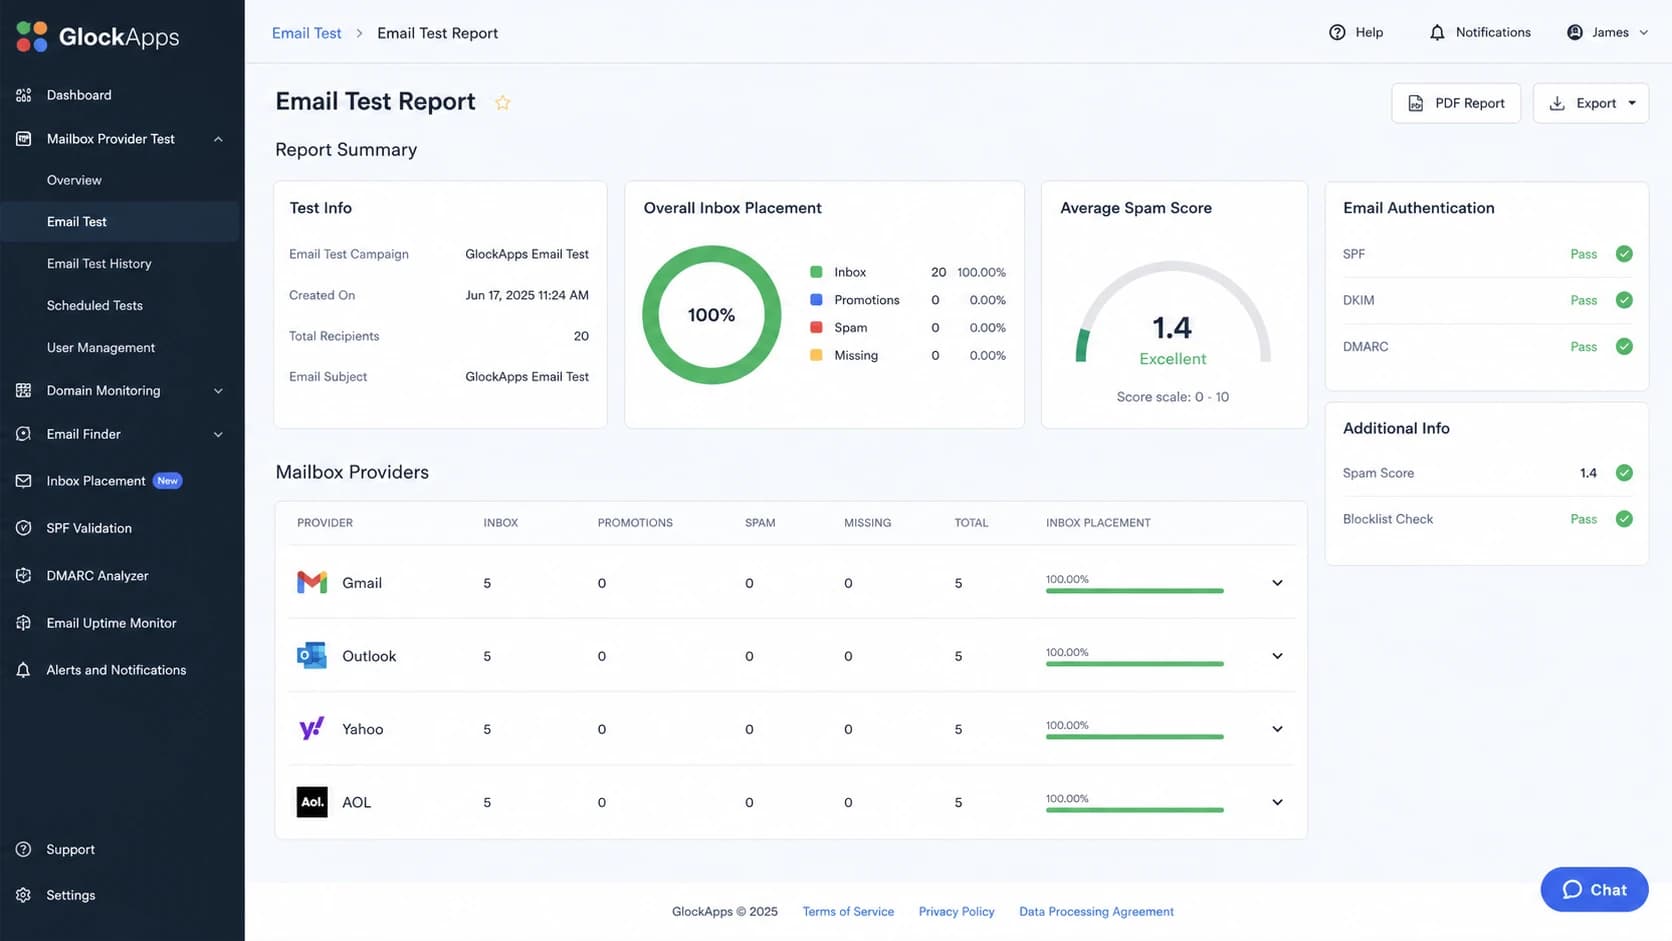The image size is (1672, 941).
Task: Click the Settings gear icon
Action: pos(24,895)
